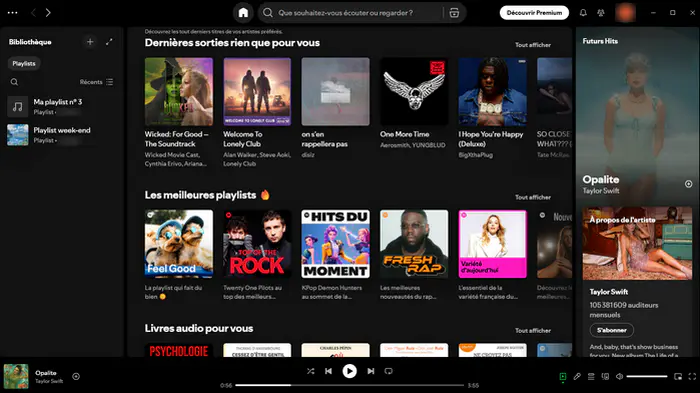700x393 pixels.
Task: Show all Les meilleures playlists
Action: point(533,197)
